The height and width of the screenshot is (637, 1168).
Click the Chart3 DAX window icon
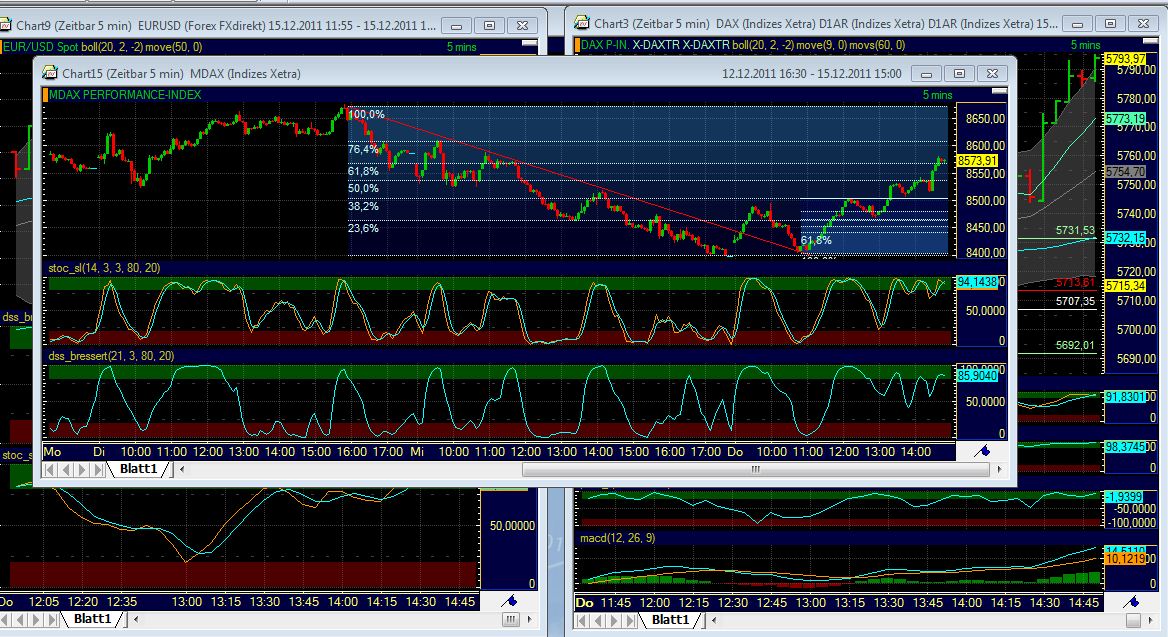point(578,22)
